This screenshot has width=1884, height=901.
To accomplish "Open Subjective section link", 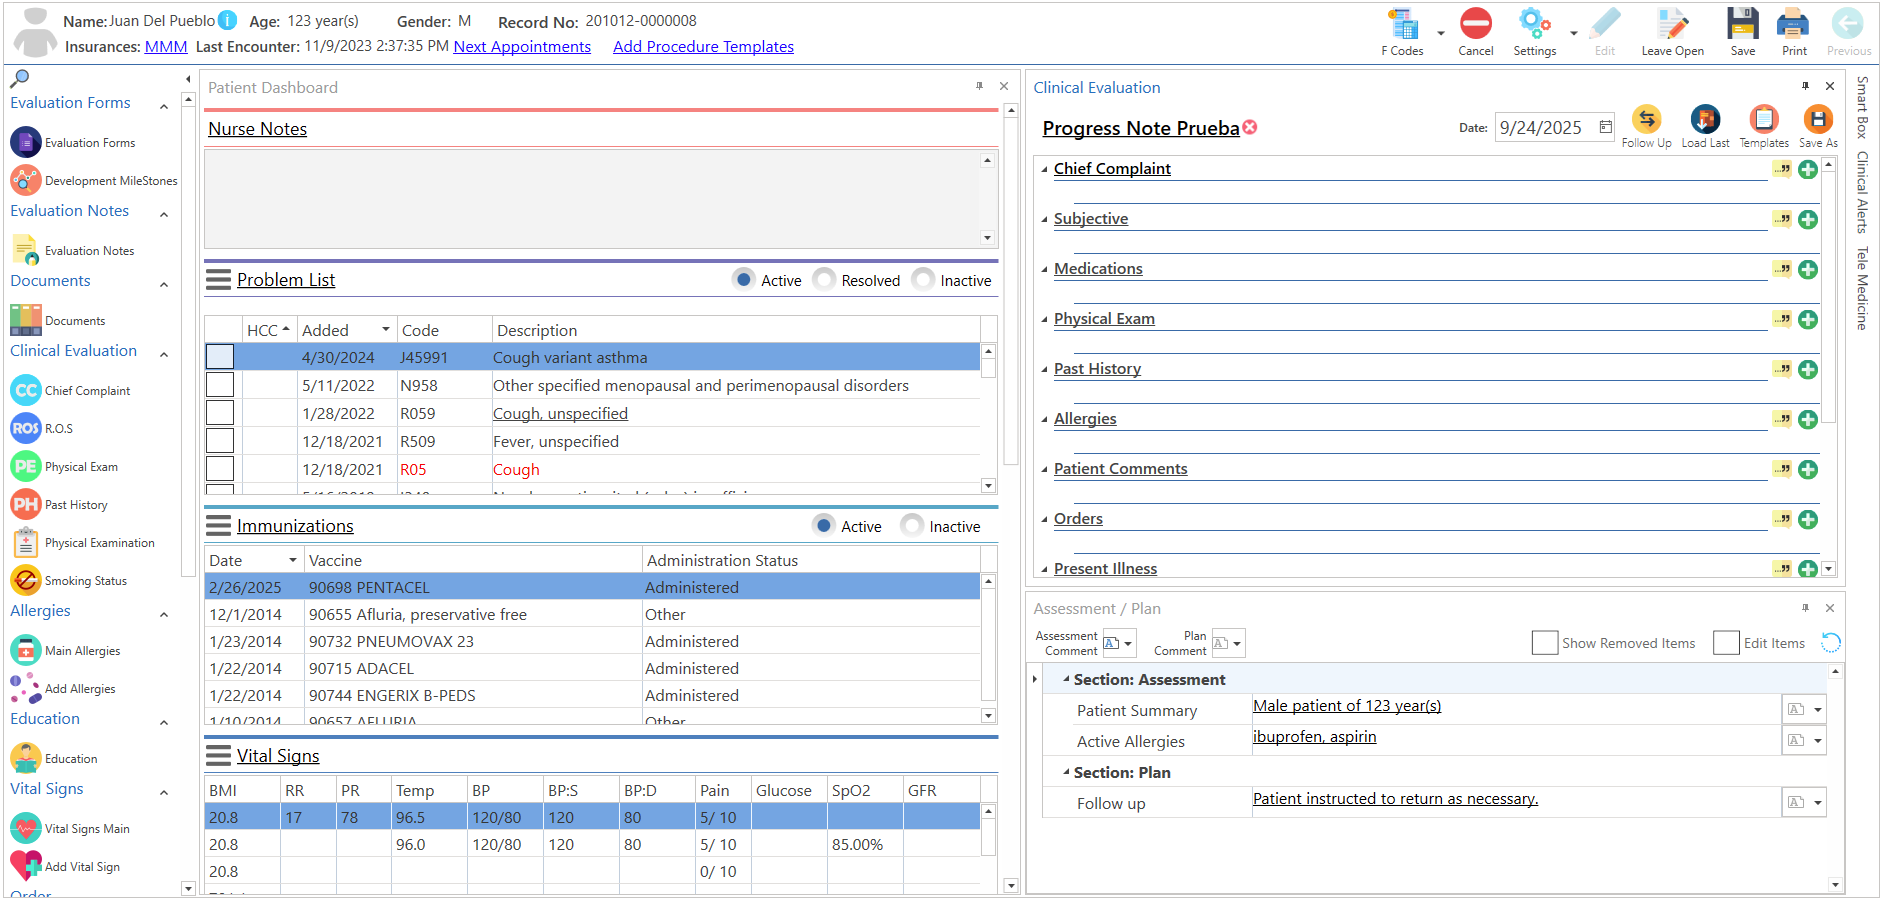I will 1090,219.
